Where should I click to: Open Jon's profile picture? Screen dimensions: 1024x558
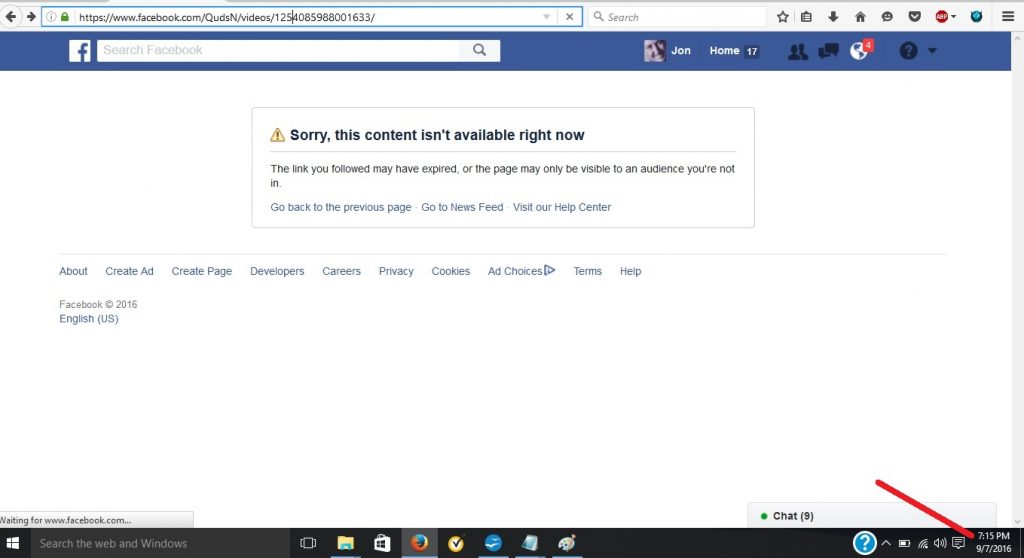654,50
